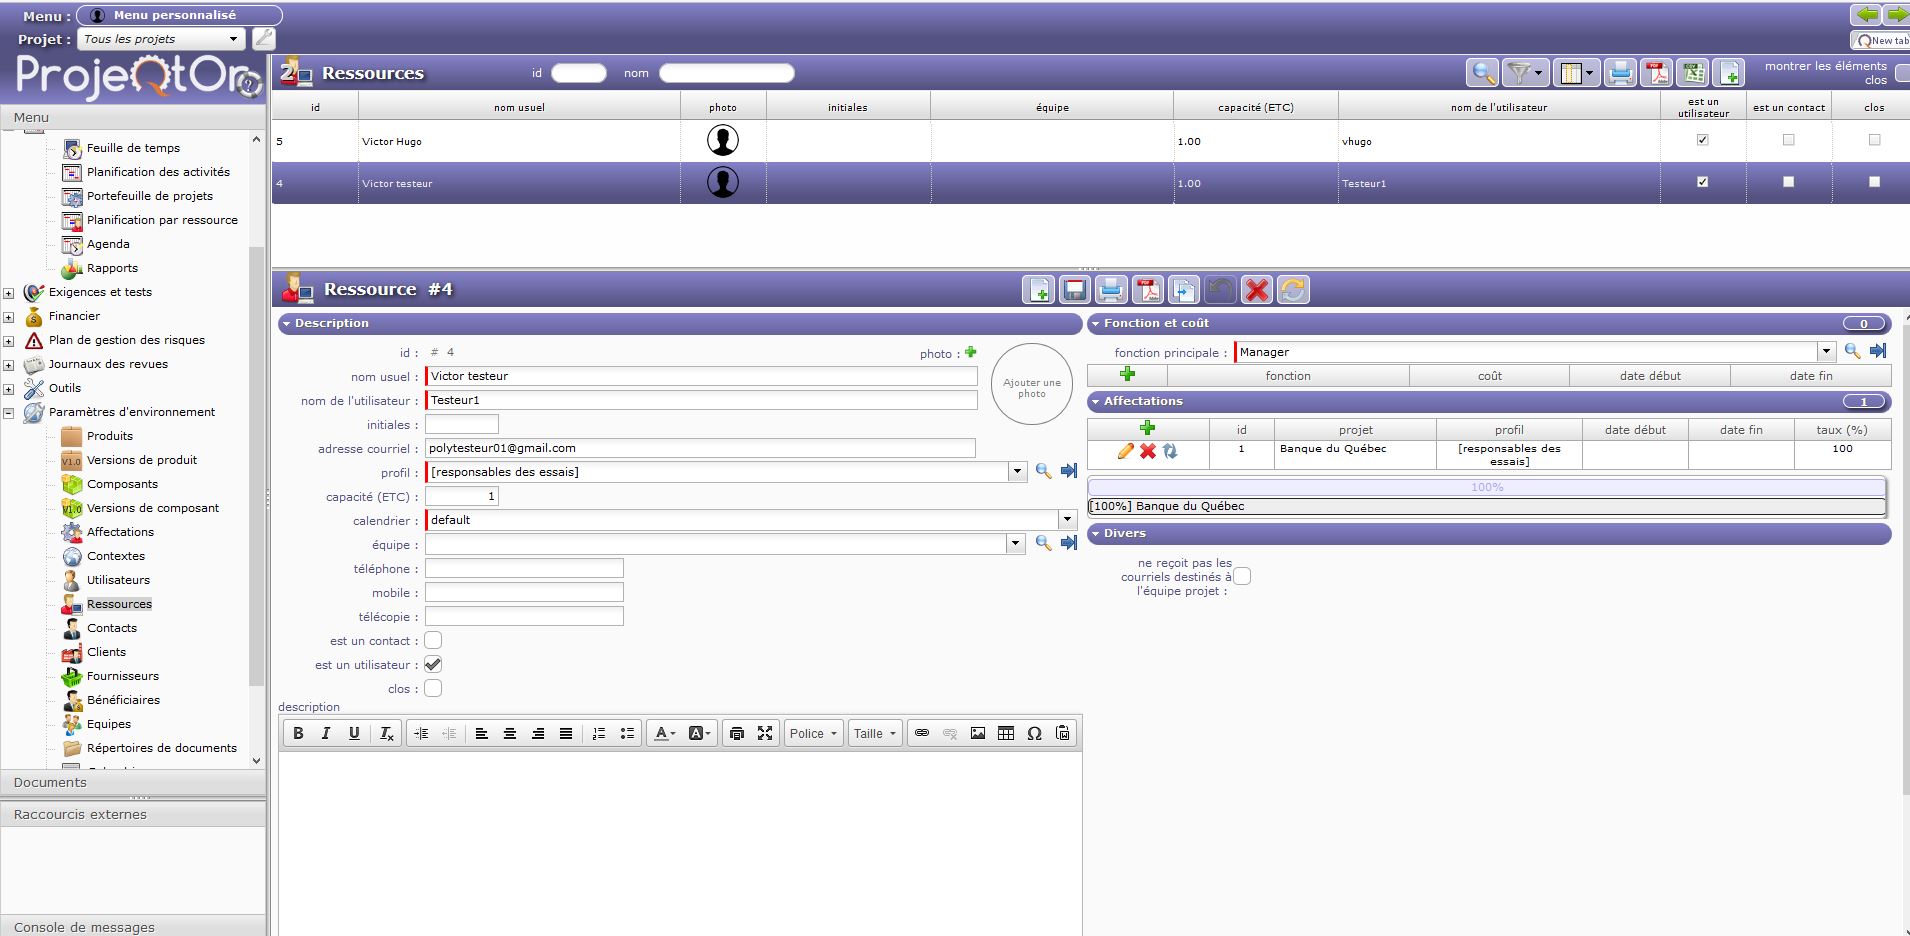Image resolution: width=1910 pixels, height=936 pixels.
Task: Open the 'Raccourcis externes' panel
Action: [x=133, y=814]
